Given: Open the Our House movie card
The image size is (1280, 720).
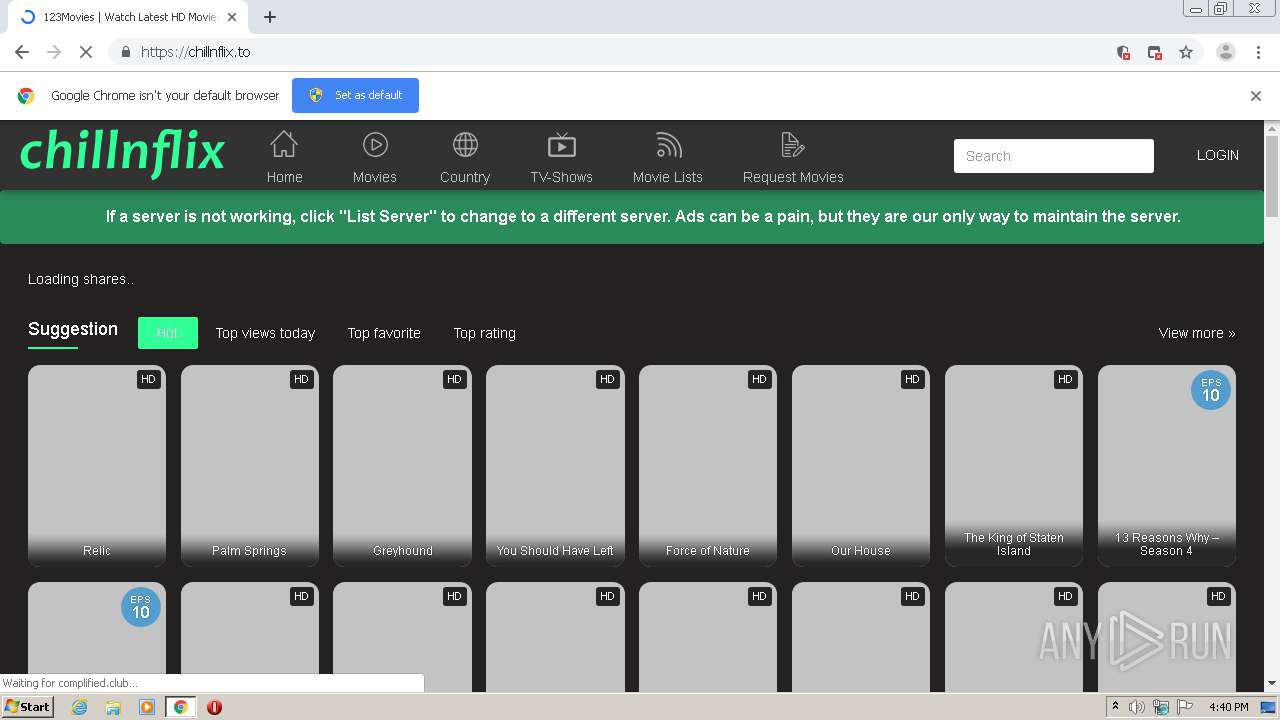Looking at the screenshot, I should (x=861, y=466).
